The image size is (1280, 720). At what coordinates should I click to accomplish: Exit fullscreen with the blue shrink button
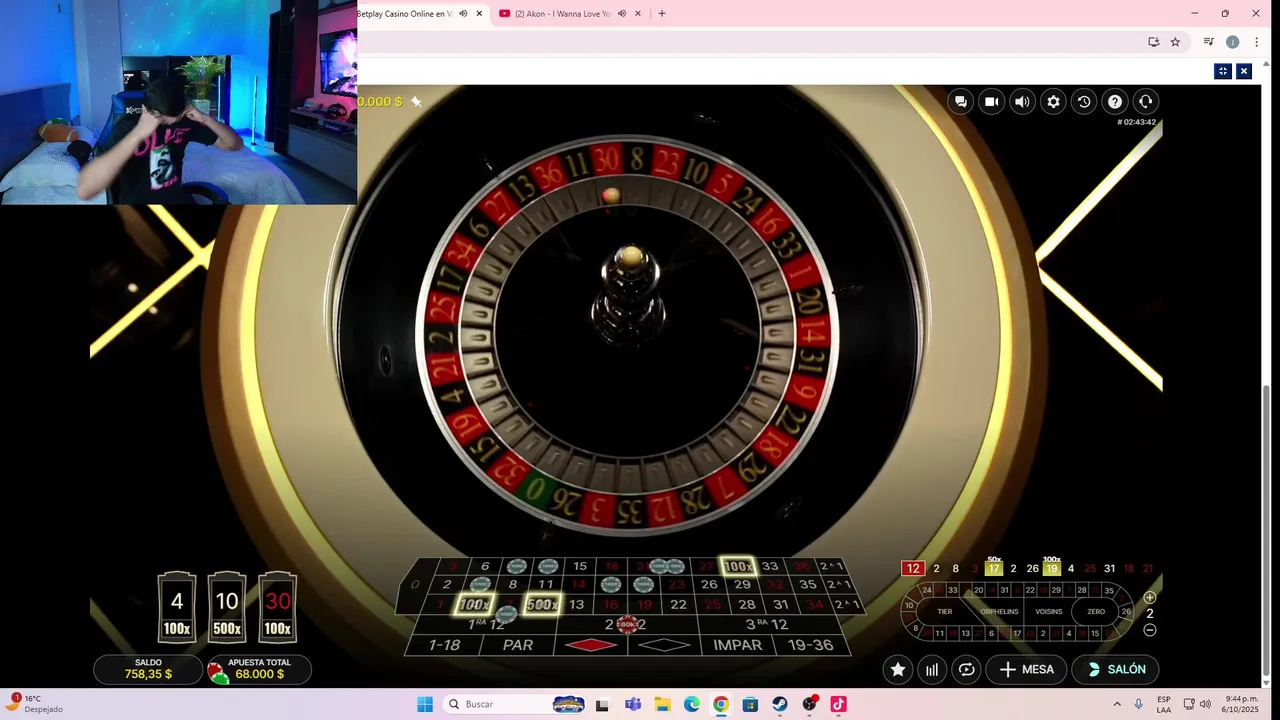click(x=1222, y=71)
